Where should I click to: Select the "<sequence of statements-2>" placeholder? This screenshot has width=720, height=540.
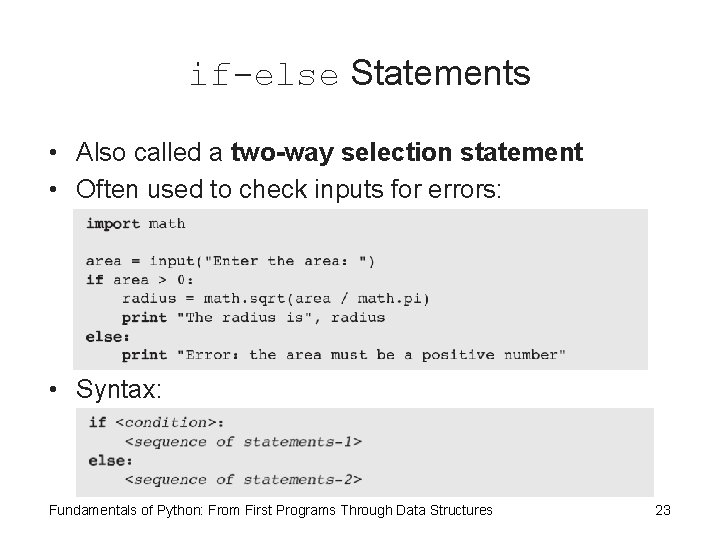pos(243,479)
